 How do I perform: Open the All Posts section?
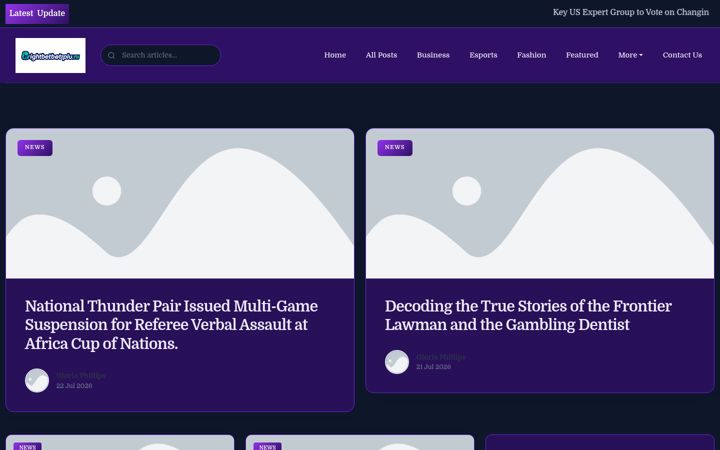tap(381, 55)
